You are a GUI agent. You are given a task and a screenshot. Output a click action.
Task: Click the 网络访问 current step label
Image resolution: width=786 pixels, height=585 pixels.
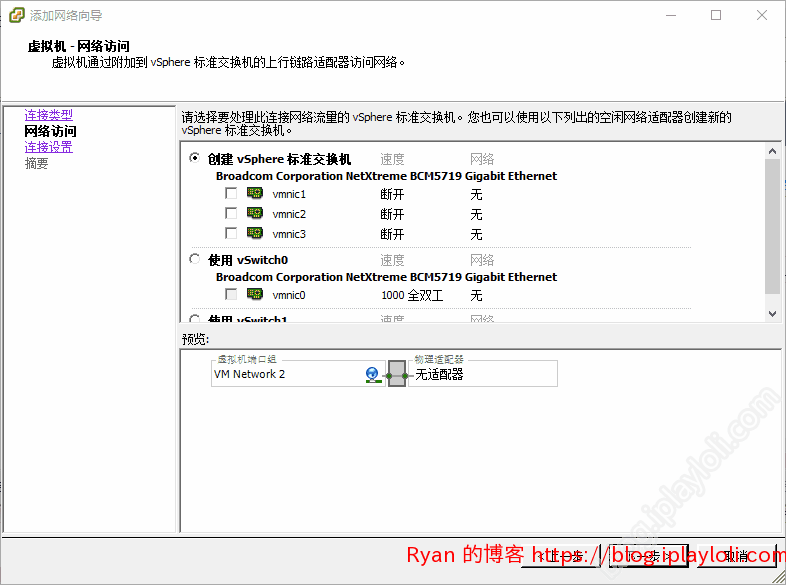pyautogui.click(x=51, y=131)
